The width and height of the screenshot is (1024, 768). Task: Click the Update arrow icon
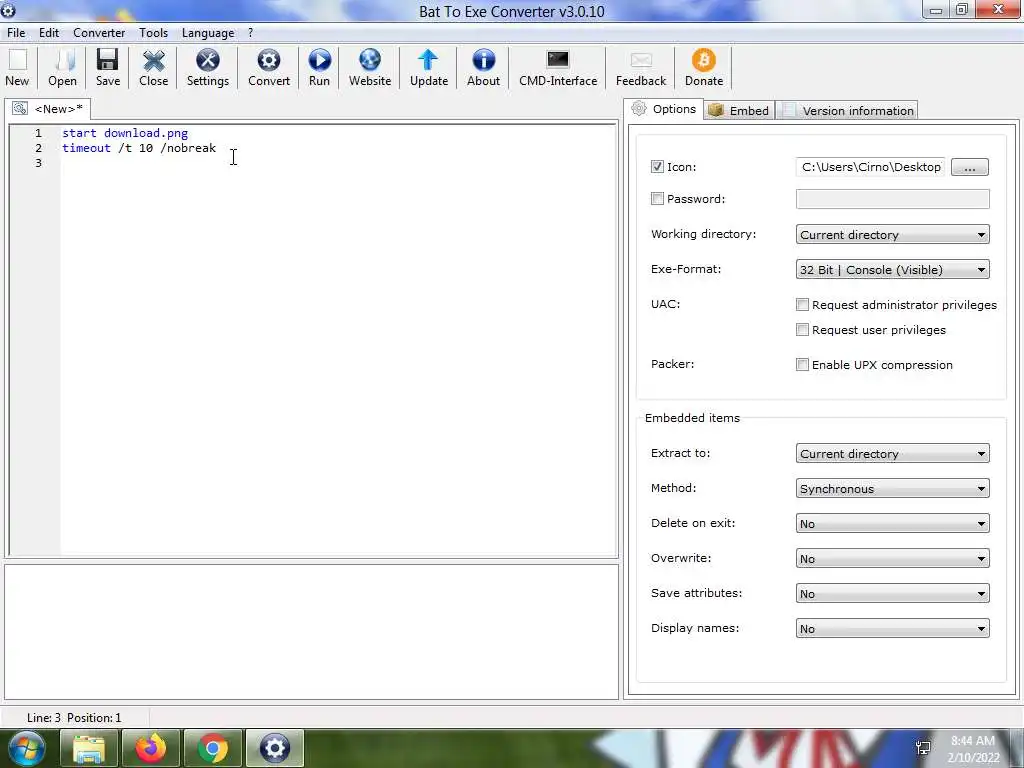tap(428, 60)
